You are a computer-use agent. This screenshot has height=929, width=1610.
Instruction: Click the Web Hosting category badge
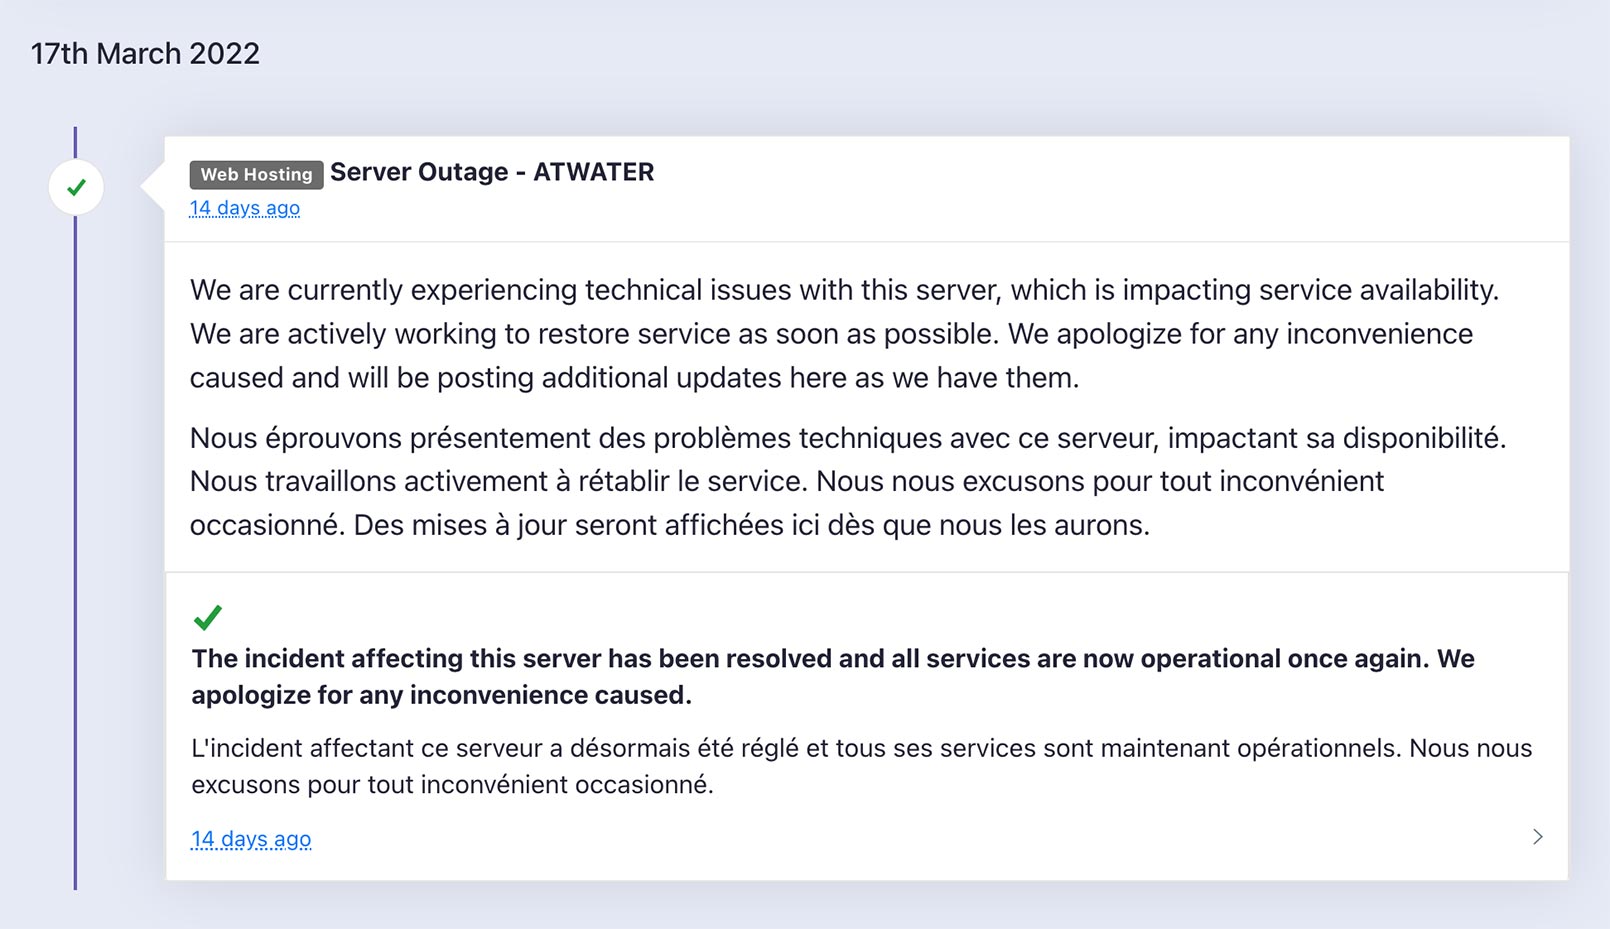coord(256,174)
